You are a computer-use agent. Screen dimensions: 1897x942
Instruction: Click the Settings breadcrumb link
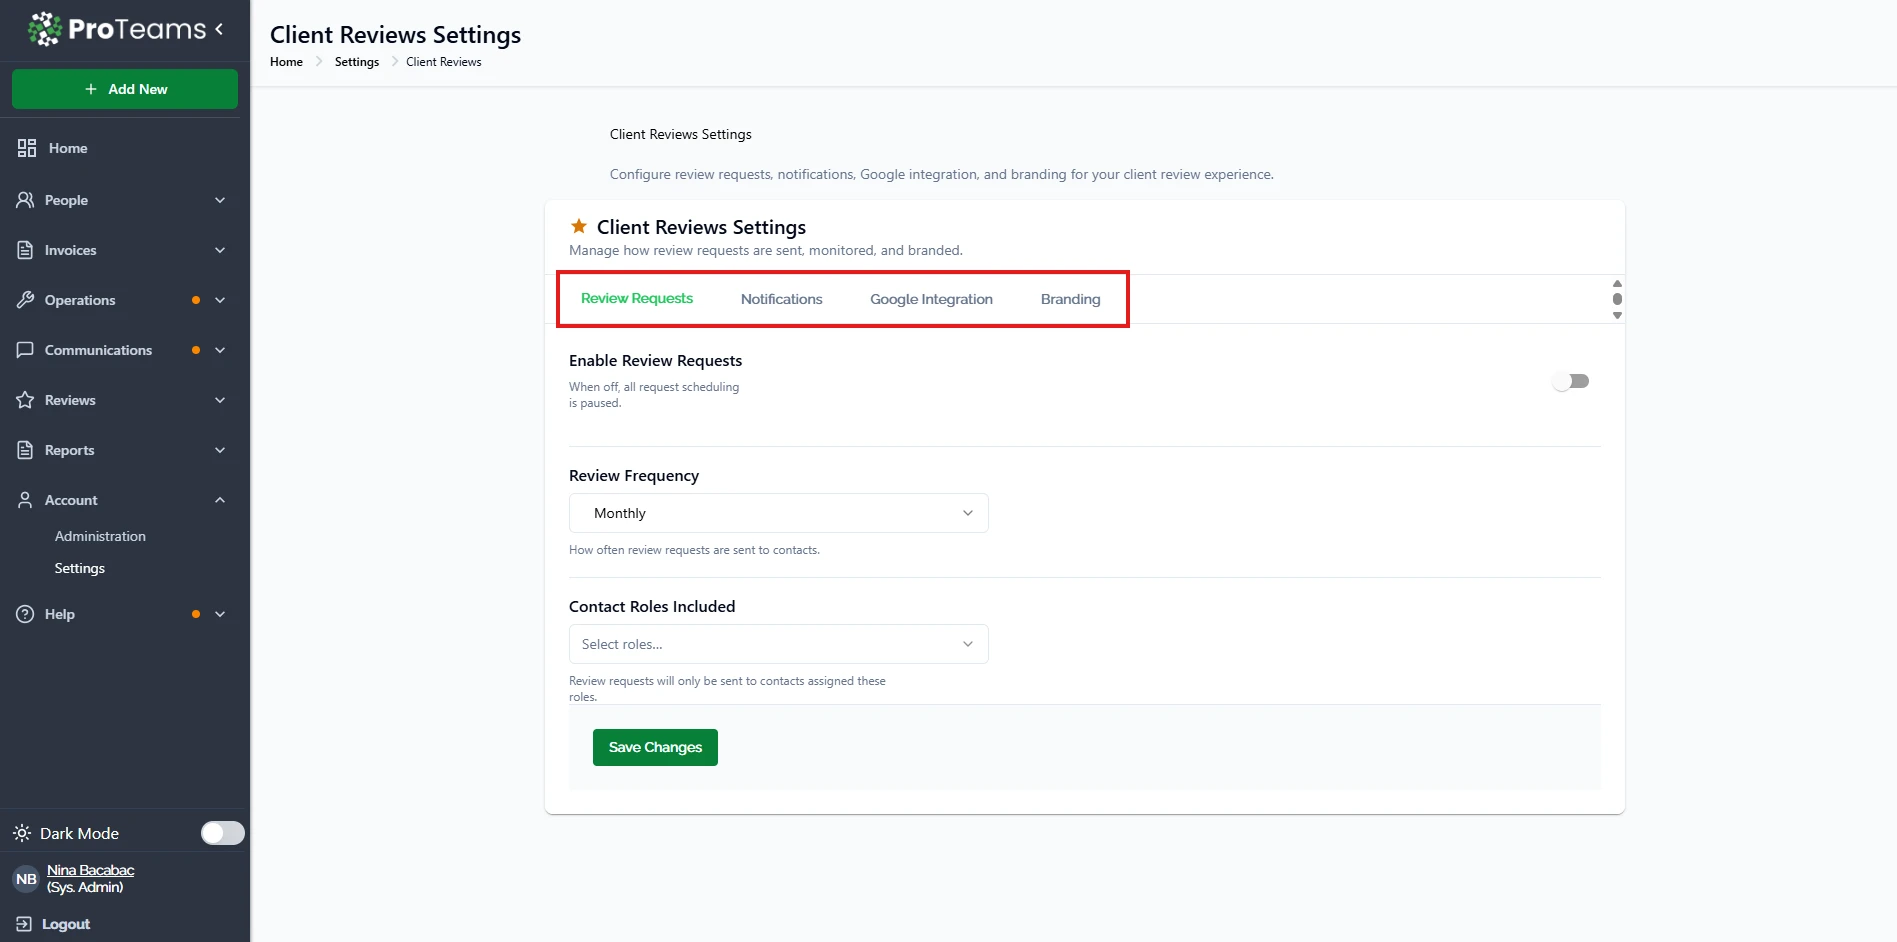tap(357, 62)
